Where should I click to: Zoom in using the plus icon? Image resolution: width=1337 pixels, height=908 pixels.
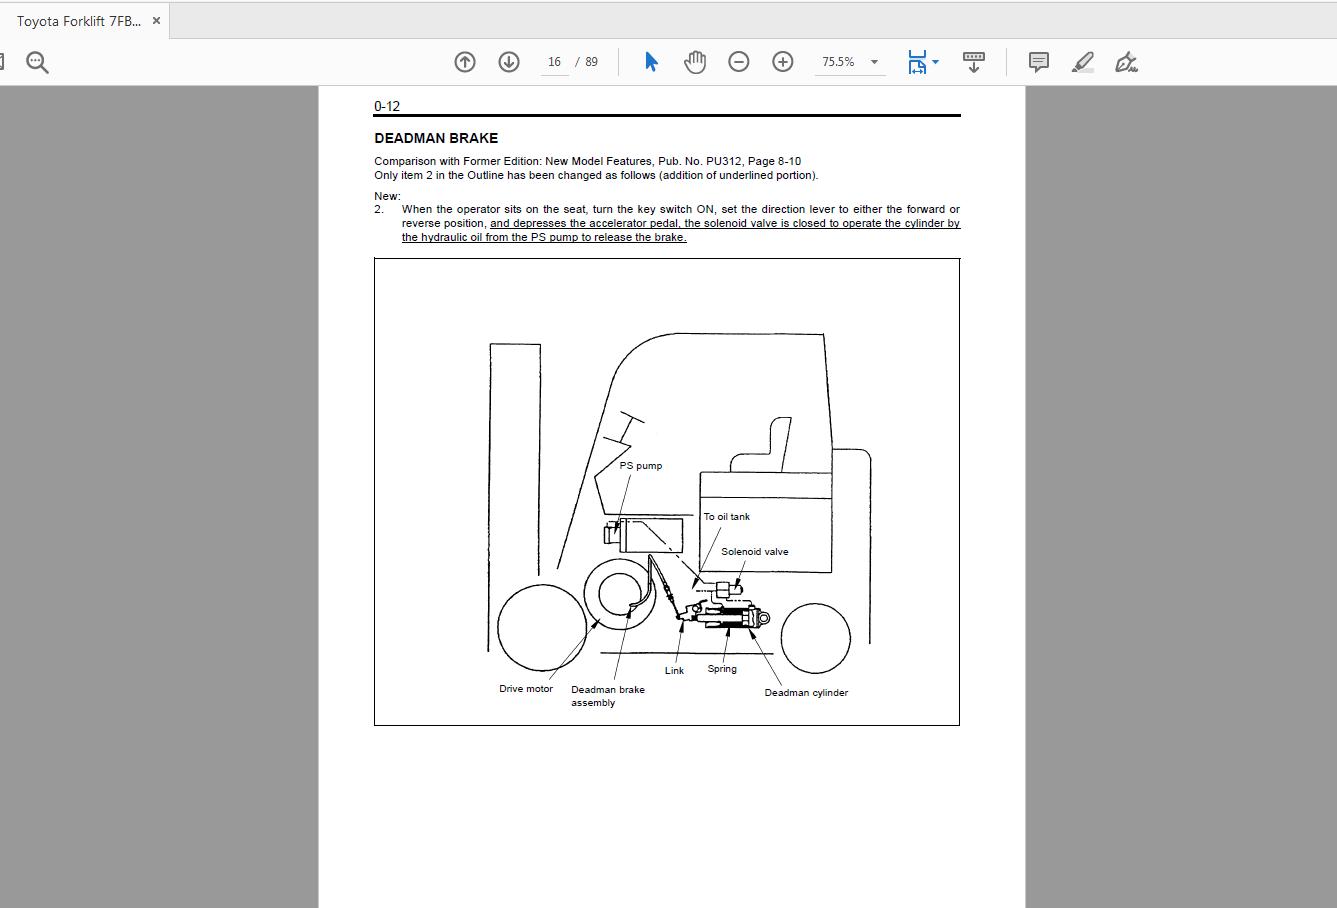[783, 61]
